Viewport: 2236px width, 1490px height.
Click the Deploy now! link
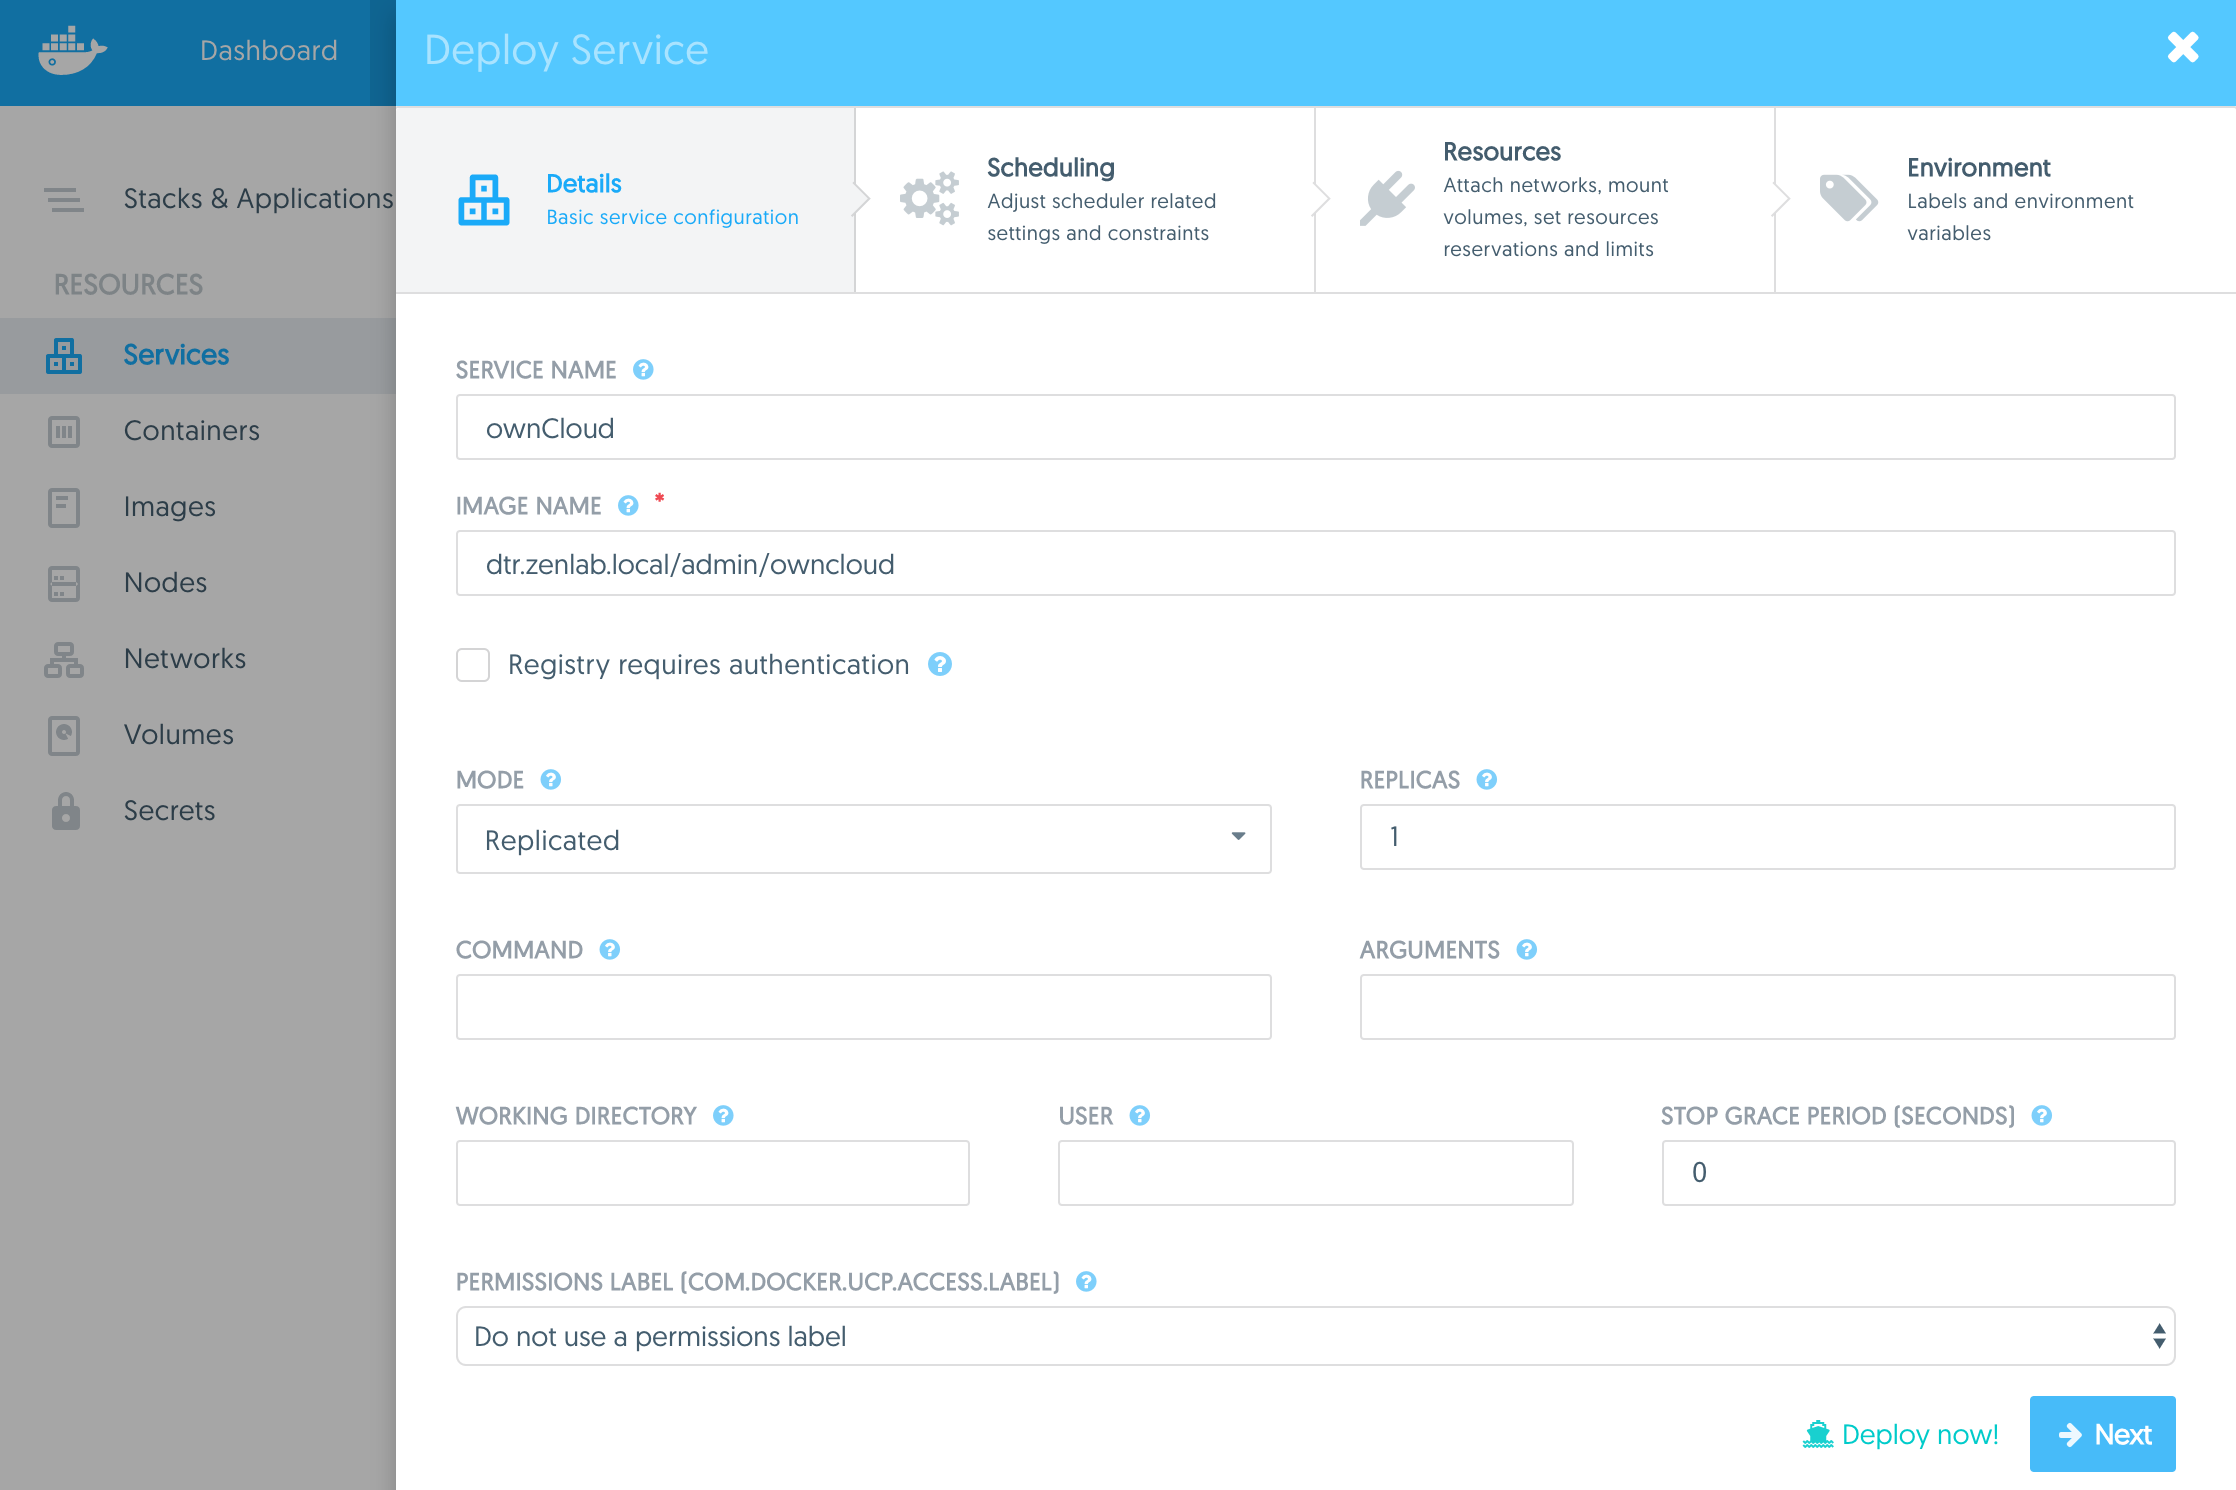[x=1900, y=1434]
